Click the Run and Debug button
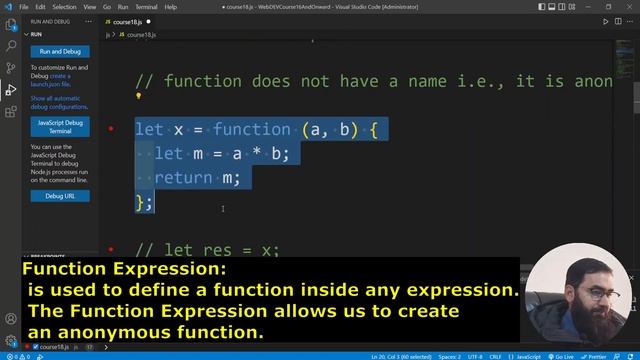 point(60,52)
